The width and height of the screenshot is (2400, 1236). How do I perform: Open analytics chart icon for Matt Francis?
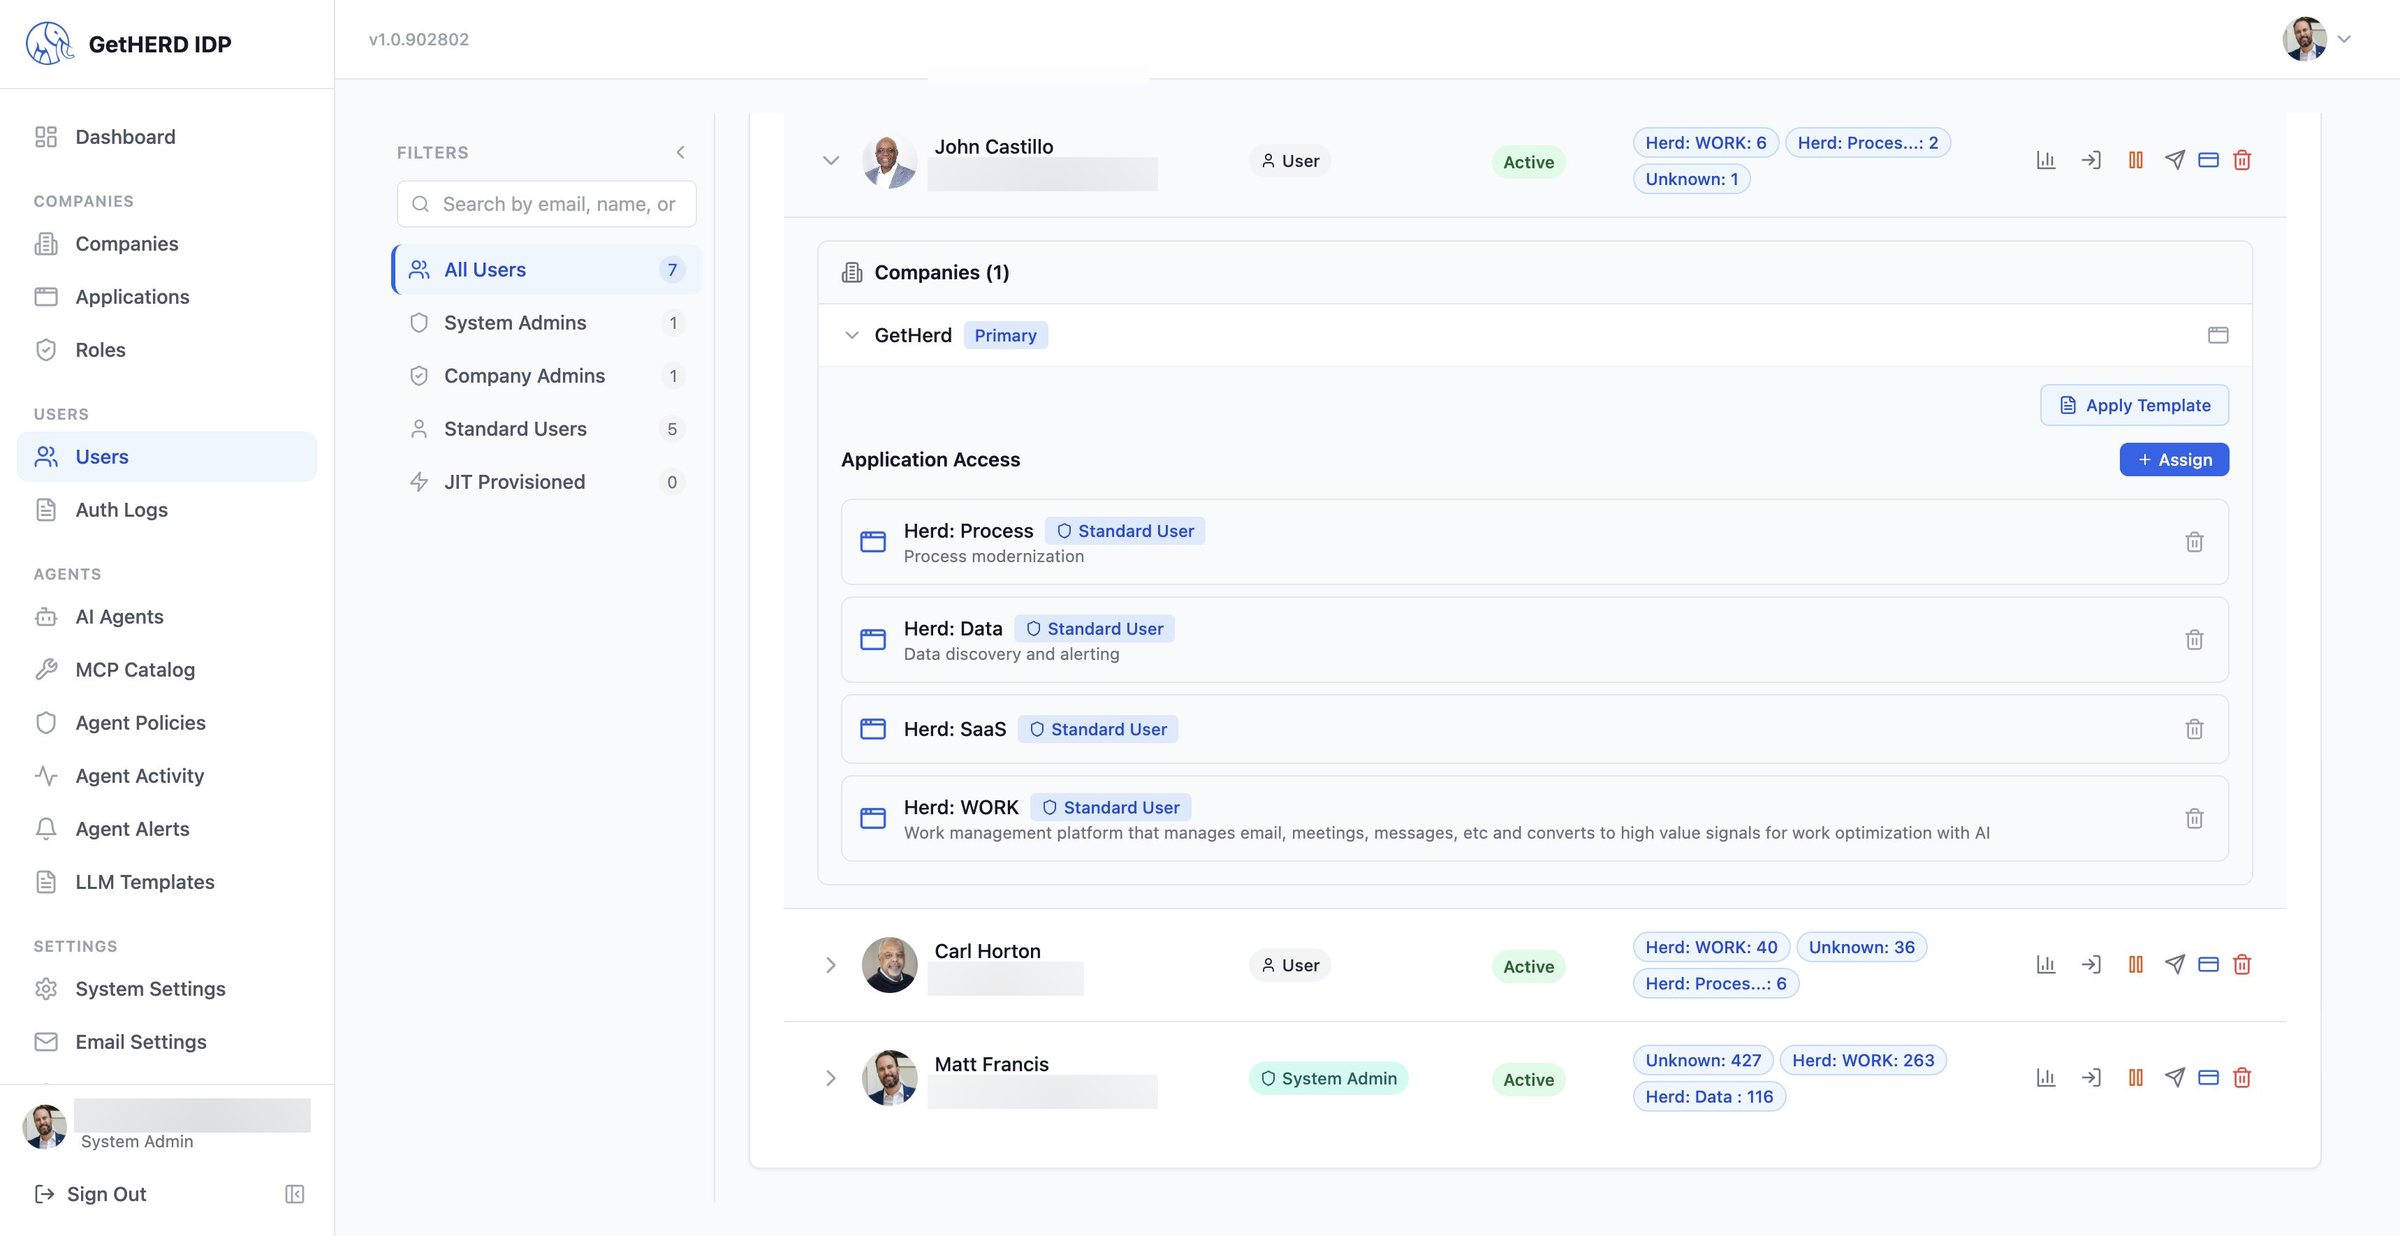point(2046,1078)
